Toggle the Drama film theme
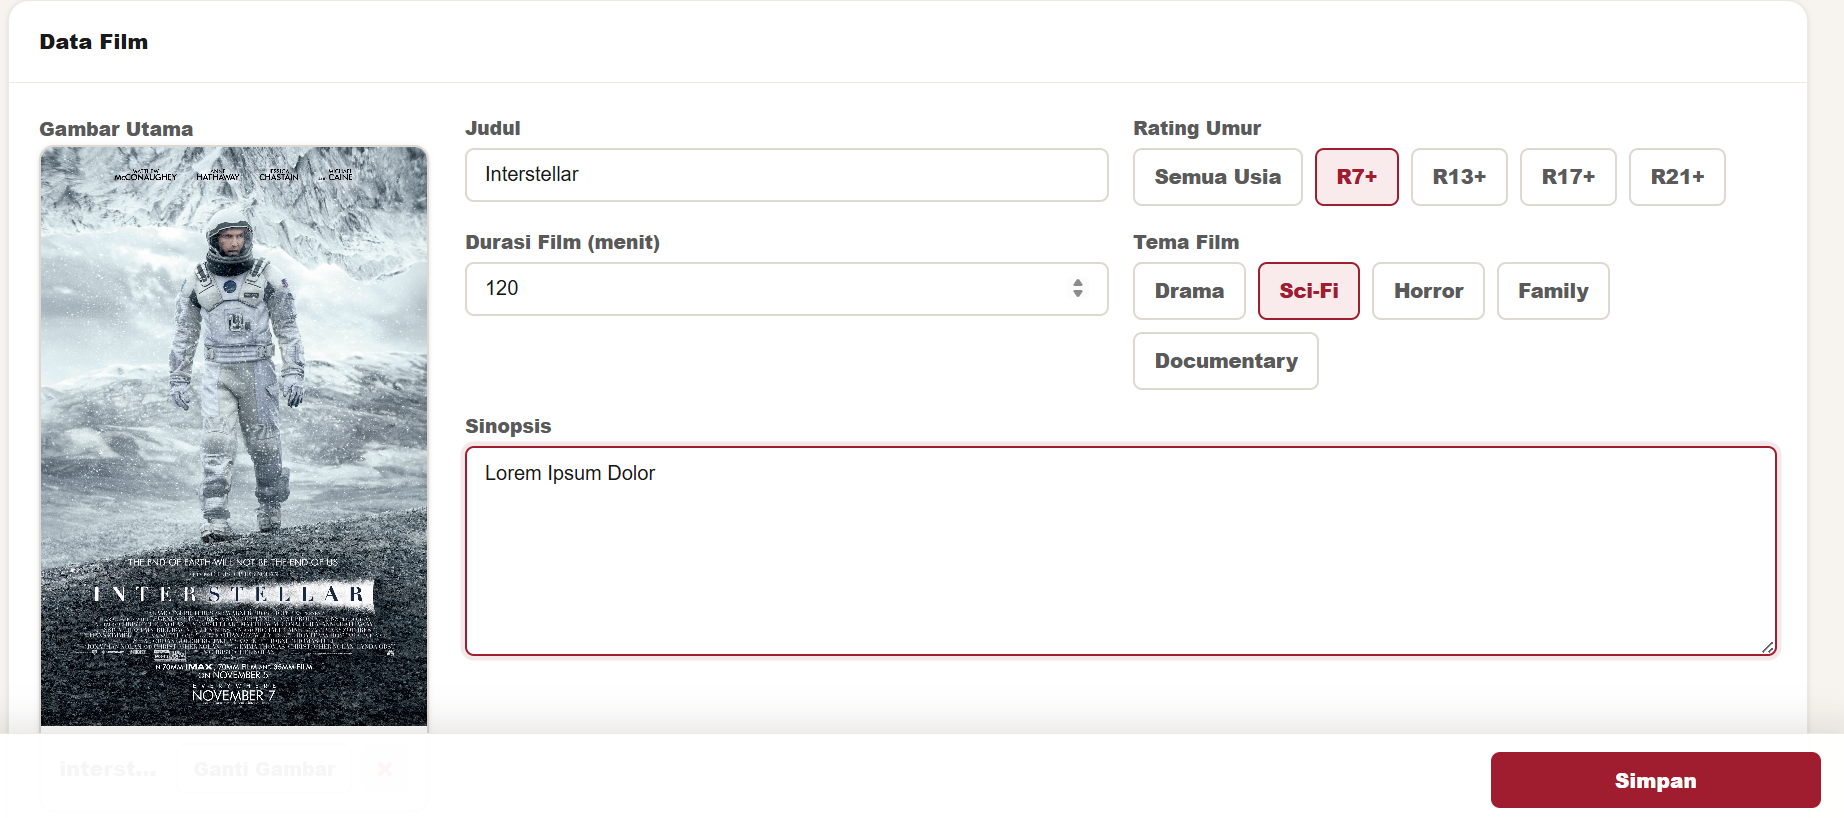Screen dimensions: 1844x818 (x=1189, y=291)
